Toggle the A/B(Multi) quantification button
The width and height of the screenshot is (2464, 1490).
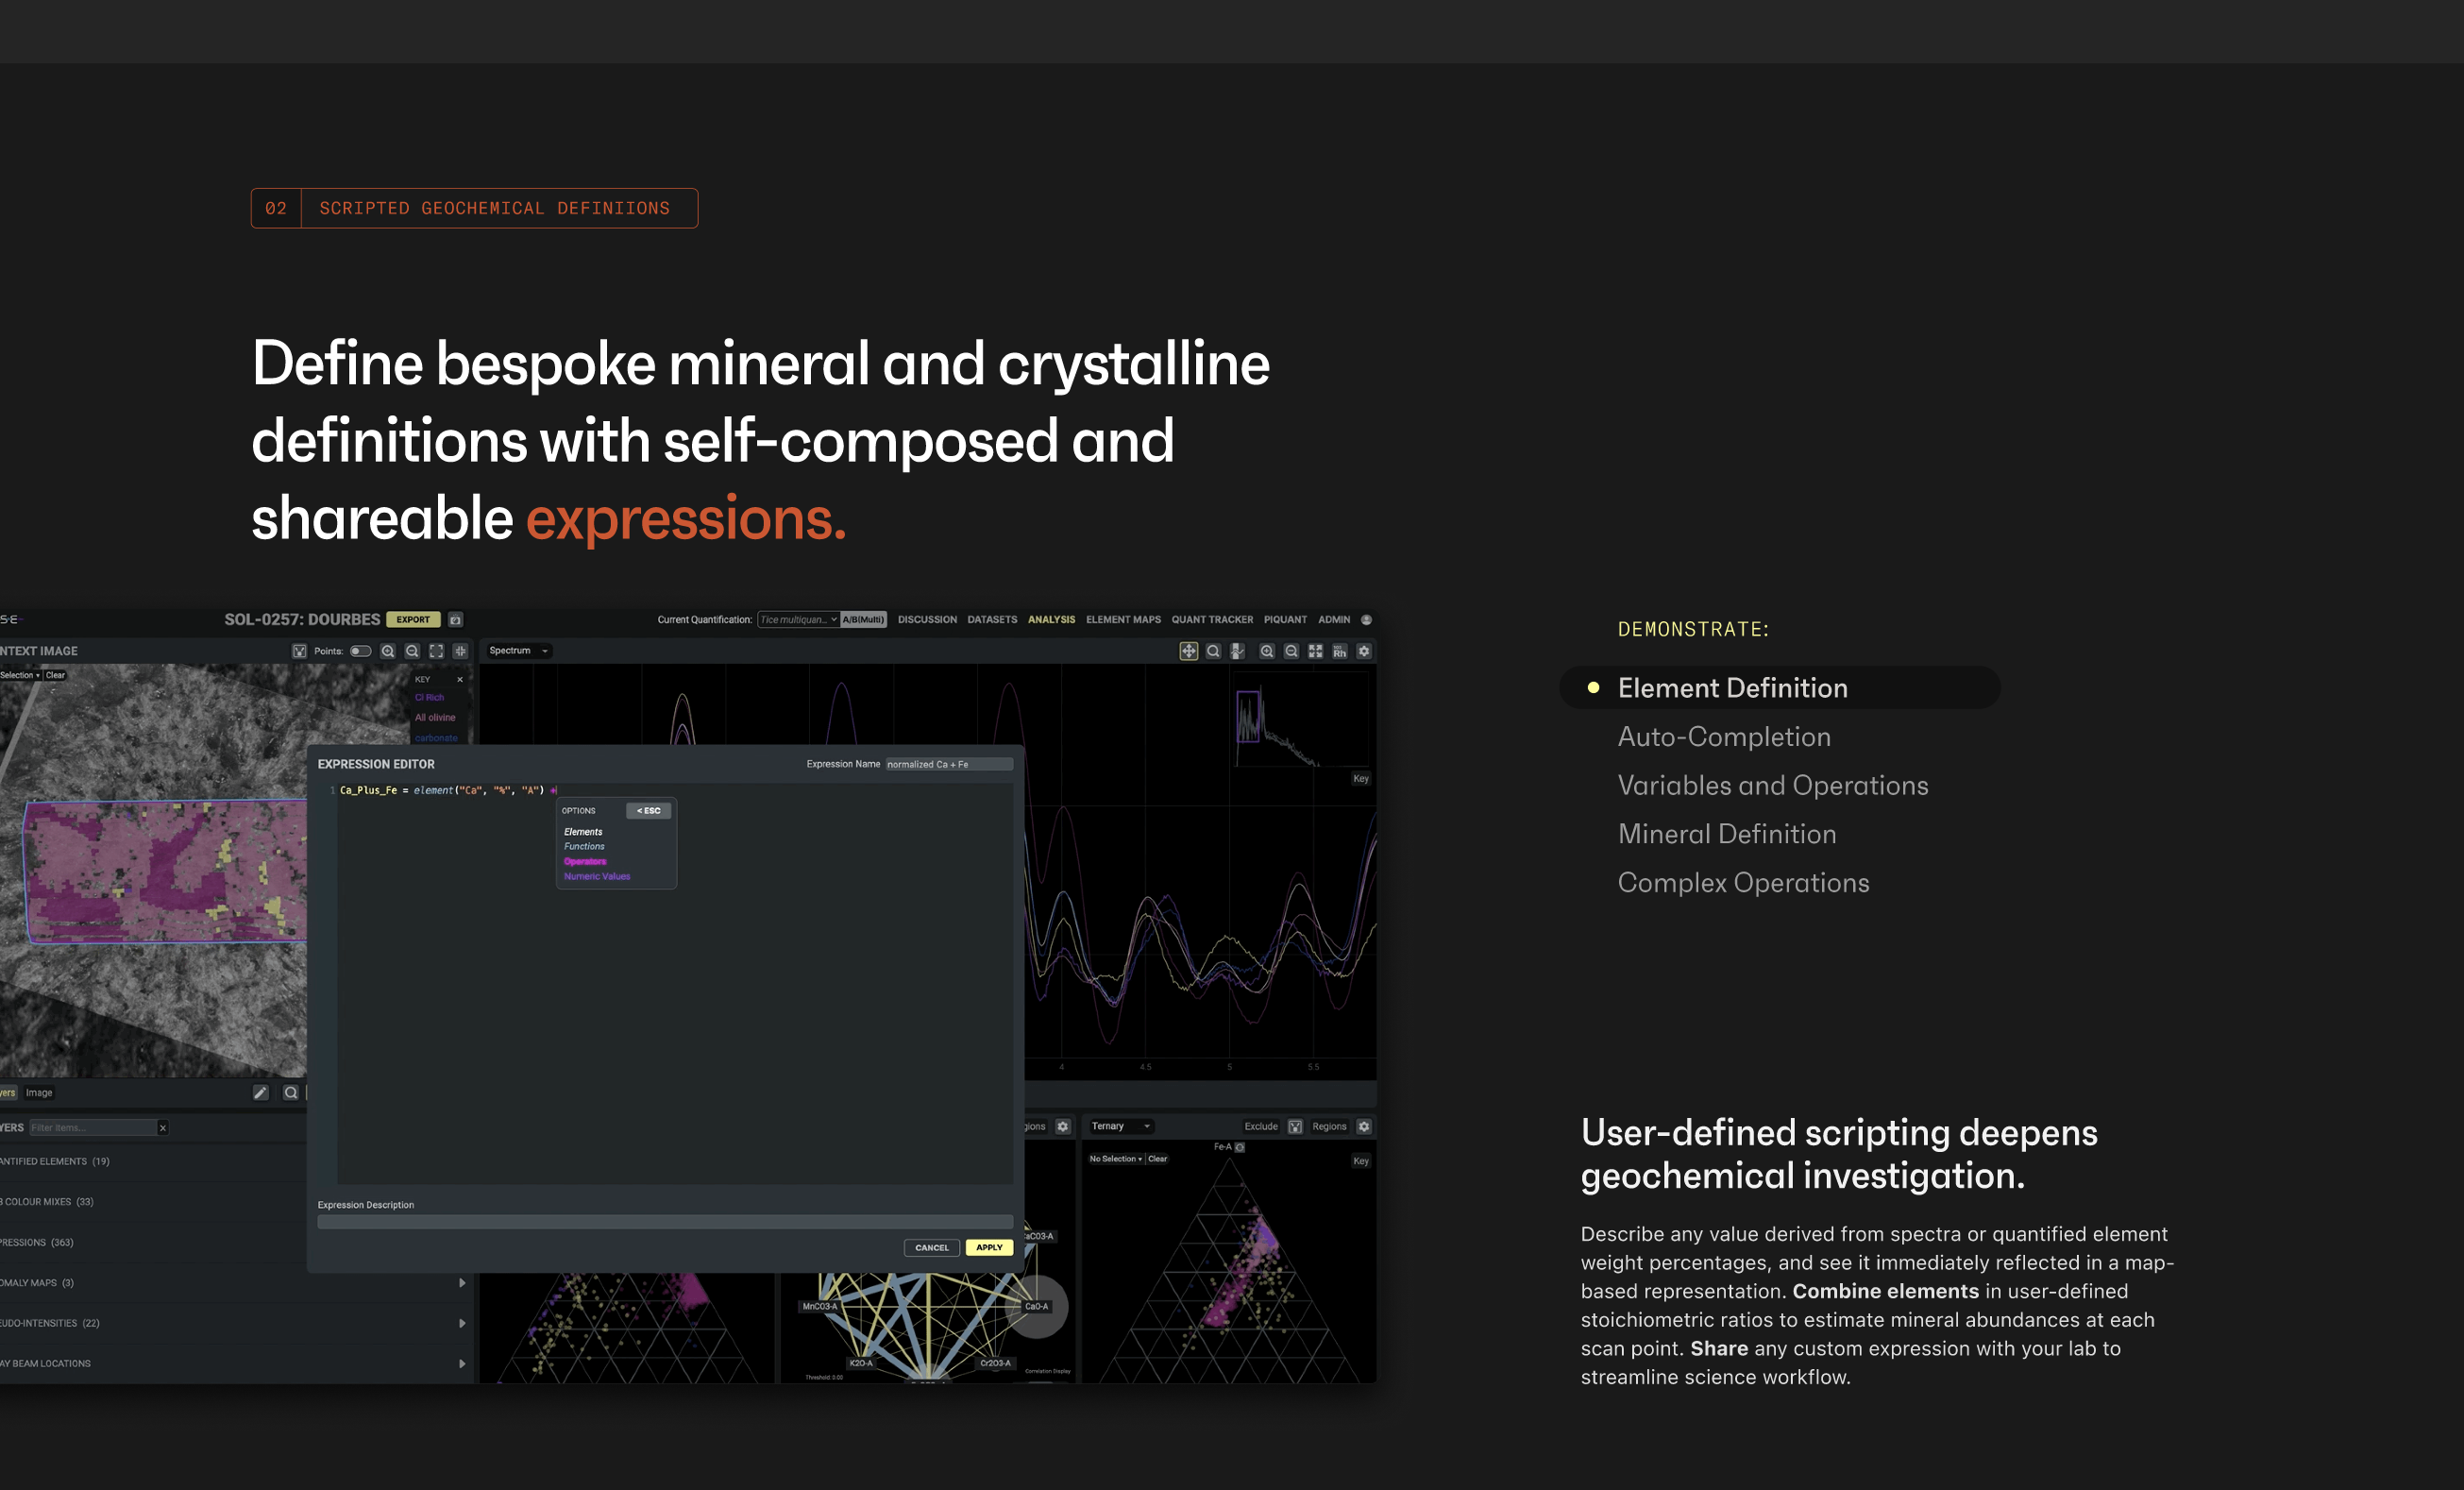point(863,620)
